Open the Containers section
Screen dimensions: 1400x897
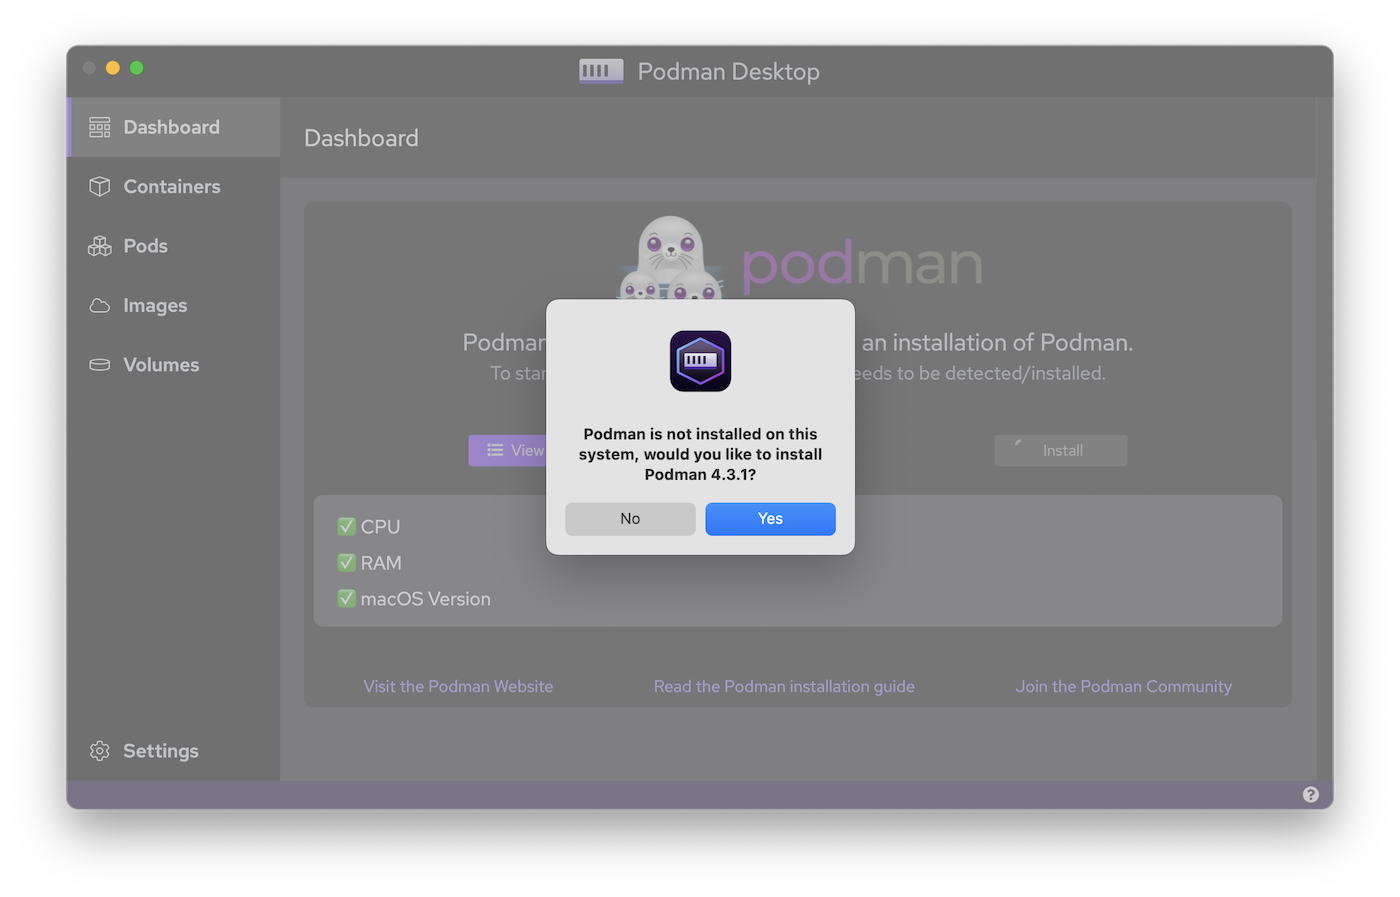171,187
